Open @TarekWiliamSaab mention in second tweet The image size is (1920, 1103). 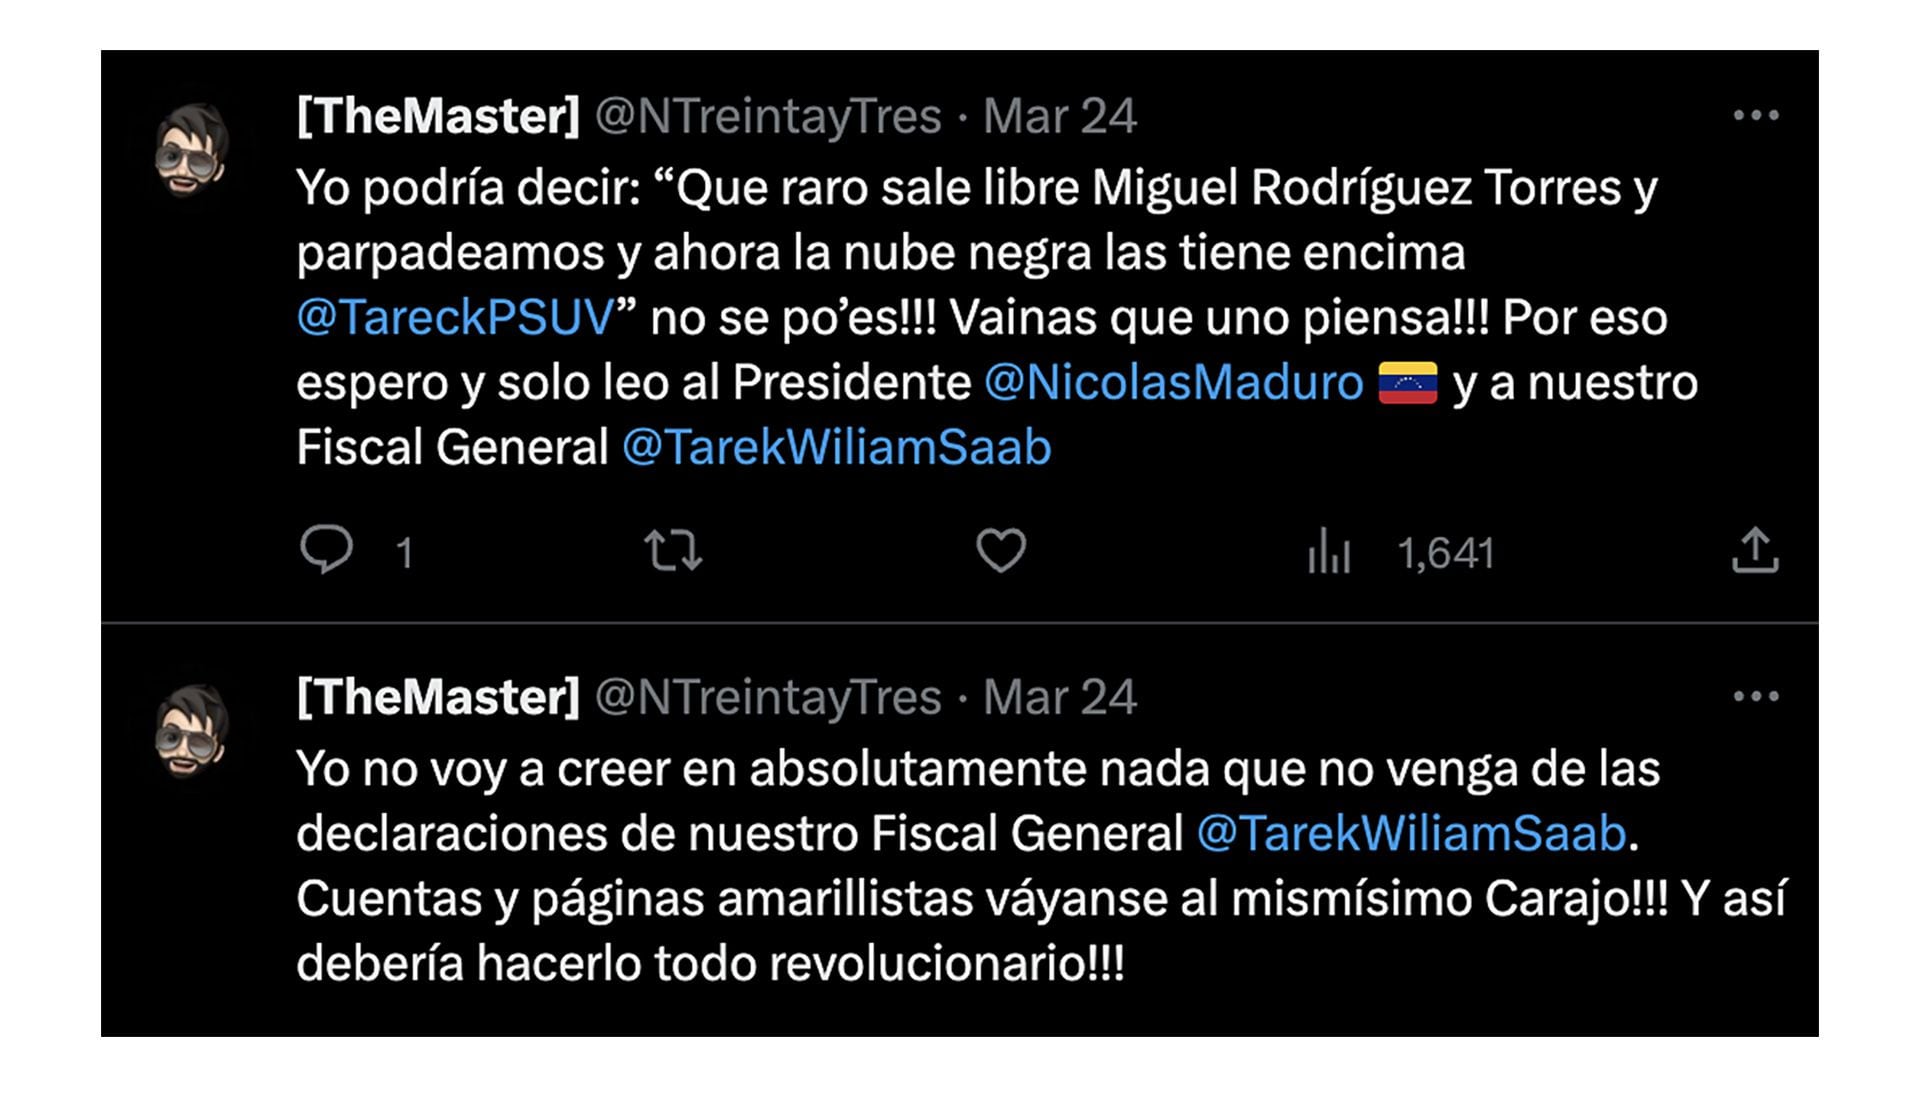(1411, 834)
